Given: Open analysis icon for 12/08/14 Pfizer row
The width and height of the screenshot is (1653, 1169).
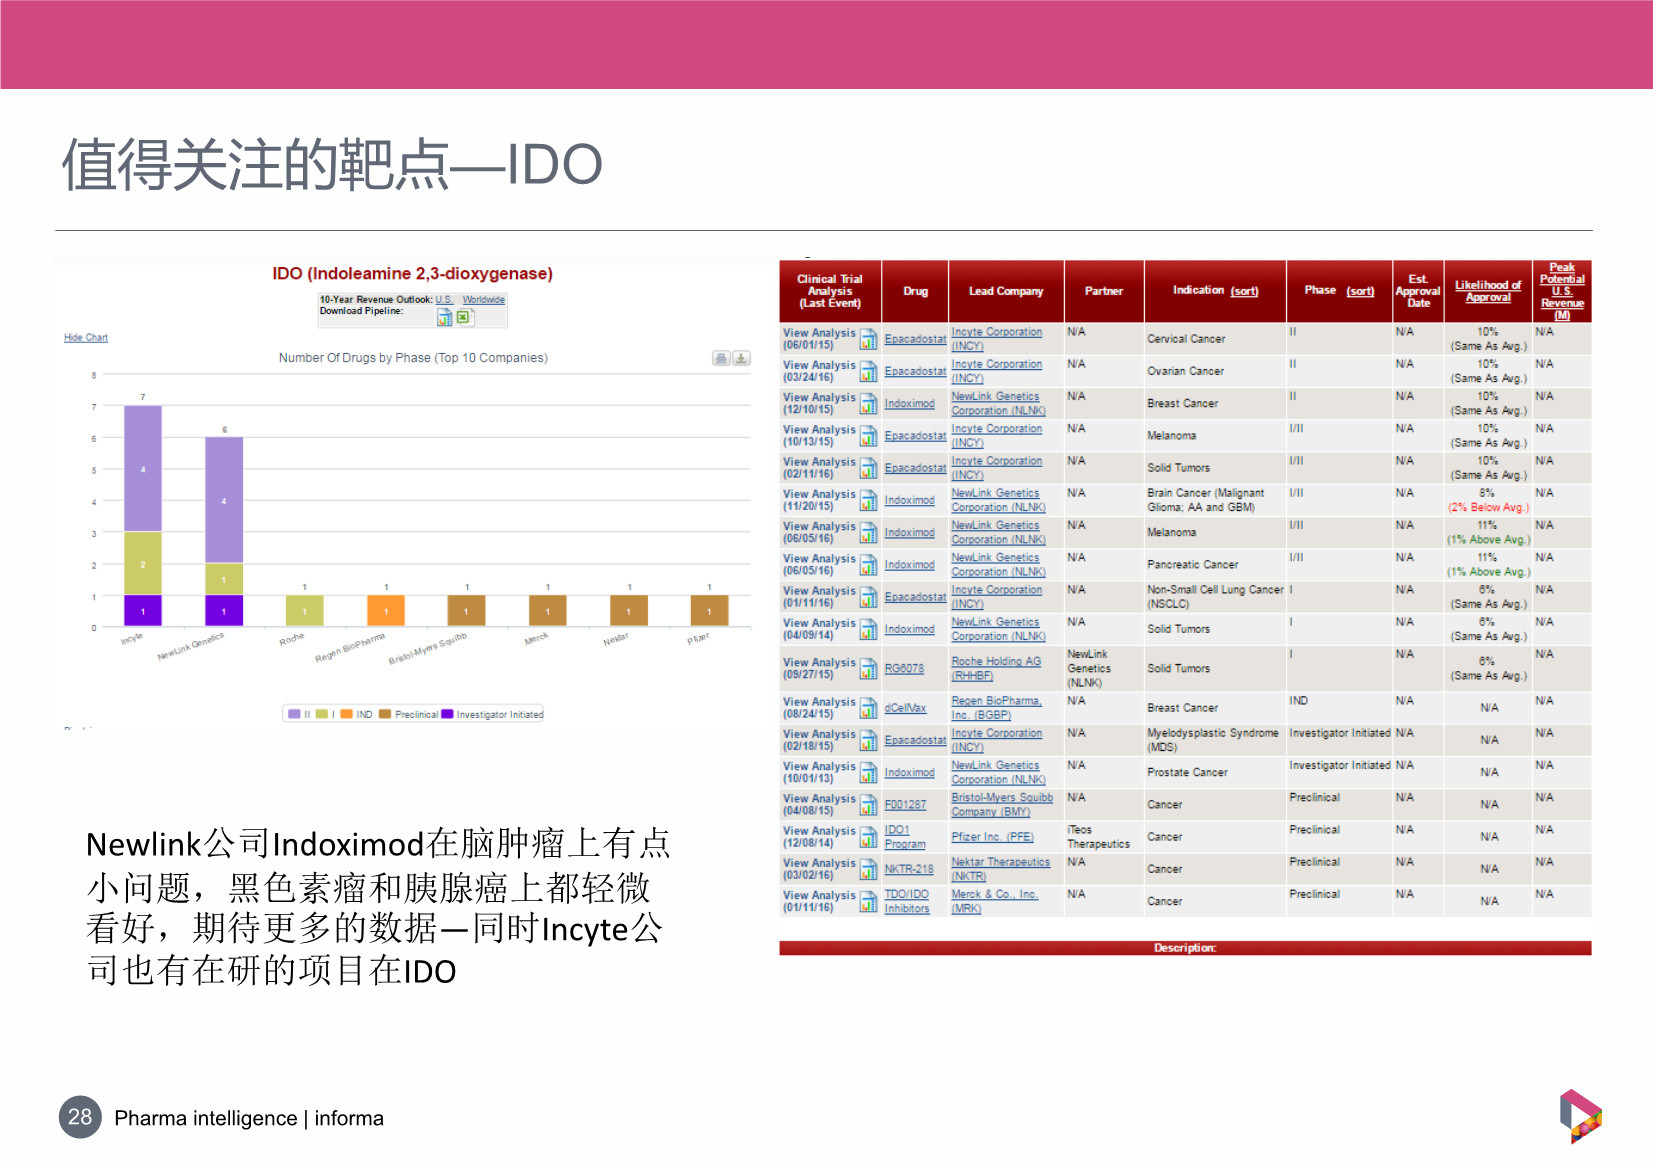Looking at the screenshot, I should click(868, 837).
